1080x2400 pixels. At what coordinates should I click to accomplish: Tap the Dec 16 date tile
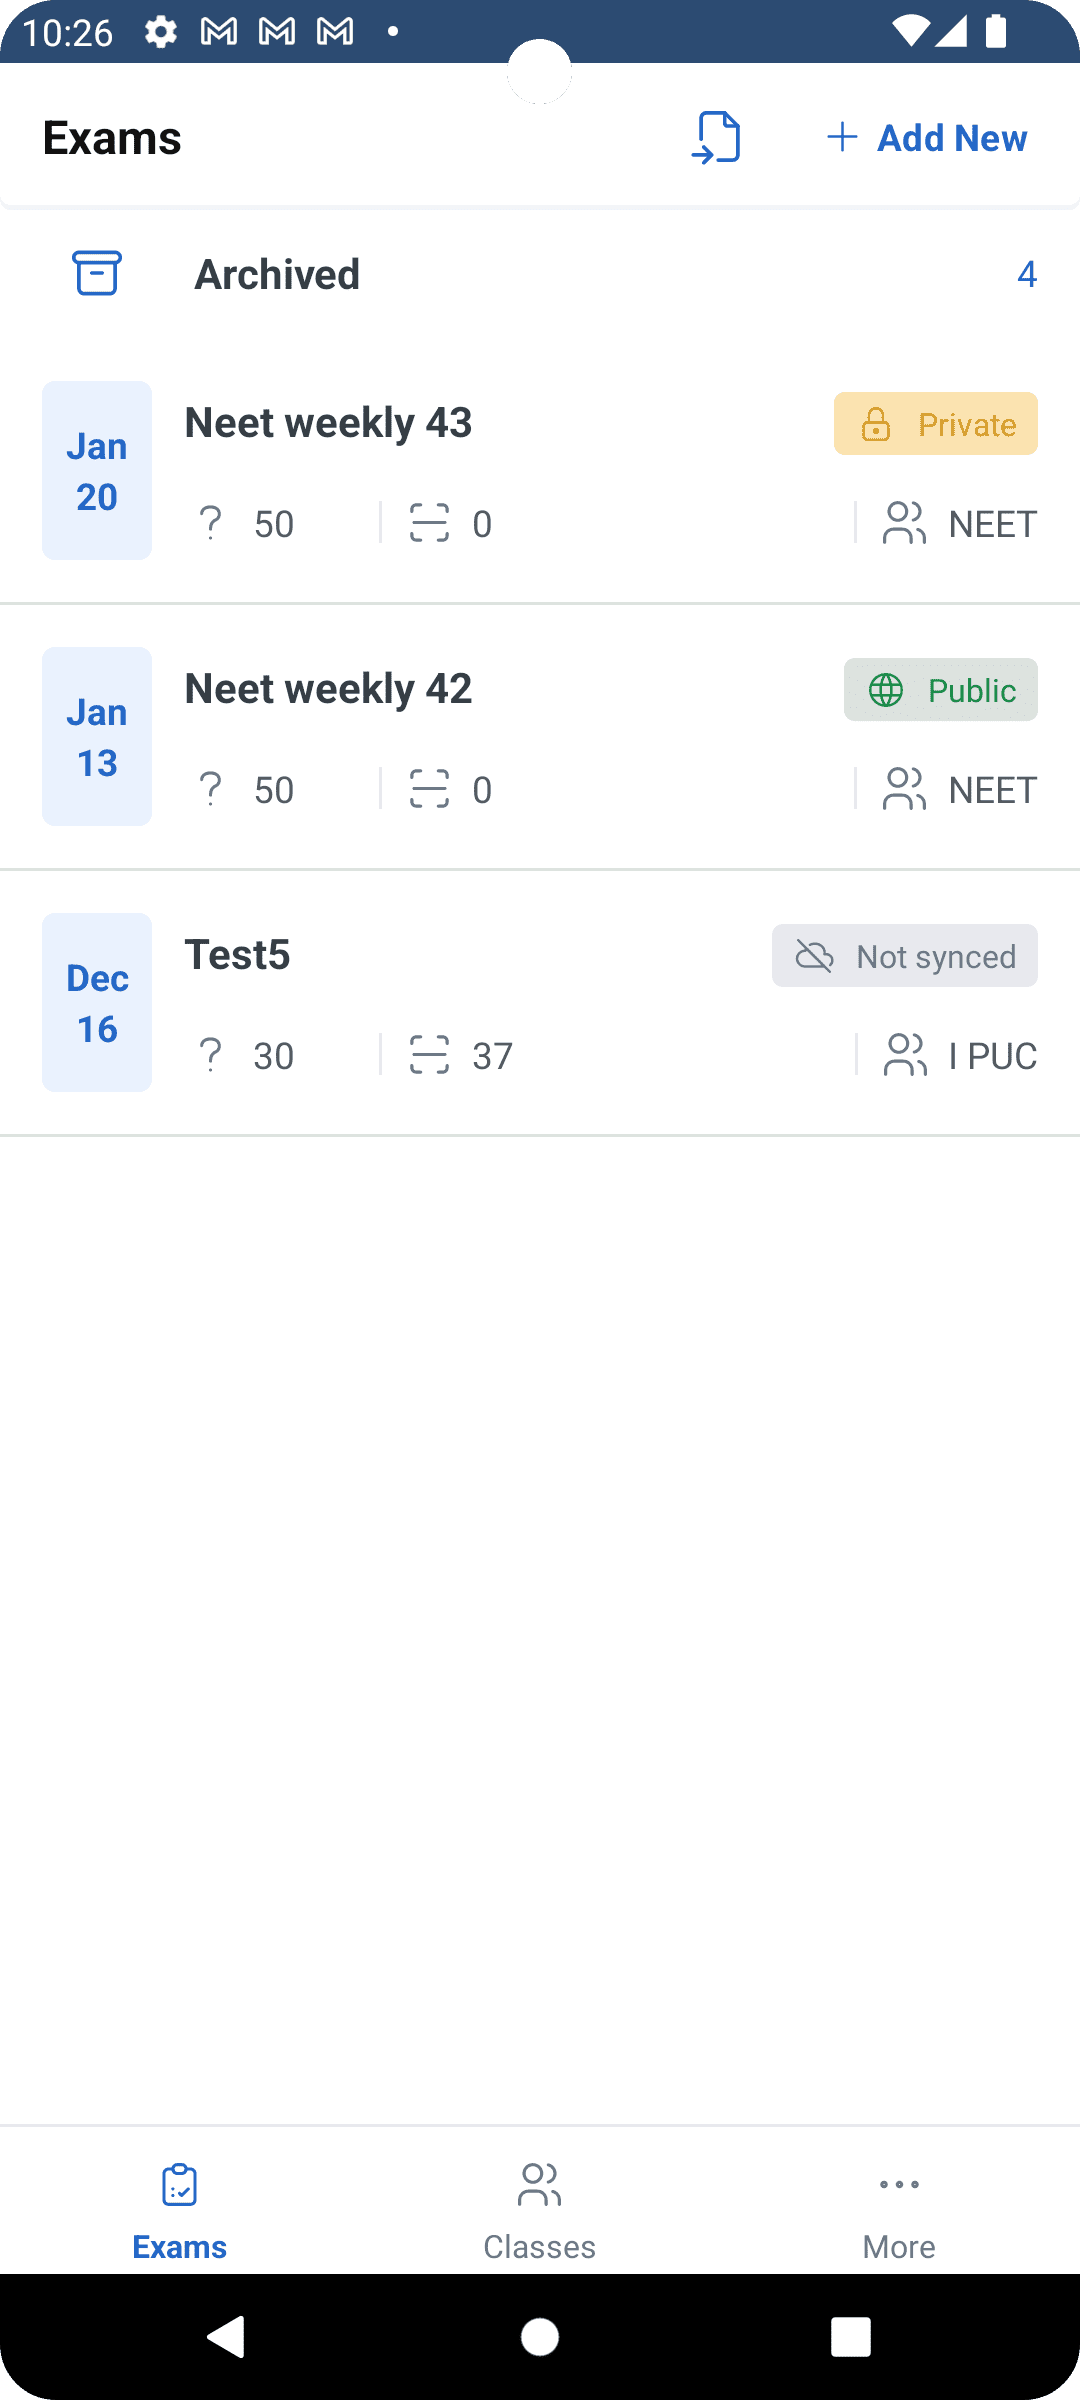[97, 1002]
